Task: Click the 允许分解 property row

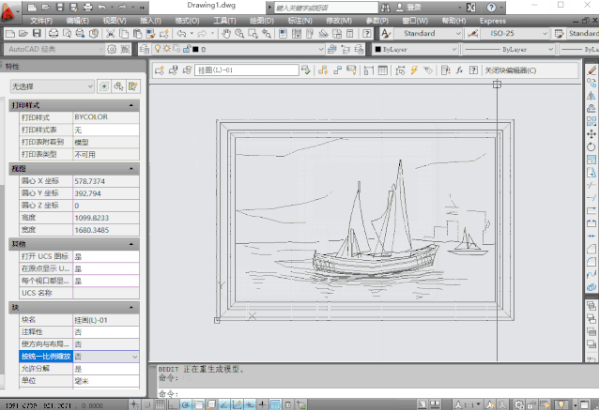Action: tap(79, 369)
